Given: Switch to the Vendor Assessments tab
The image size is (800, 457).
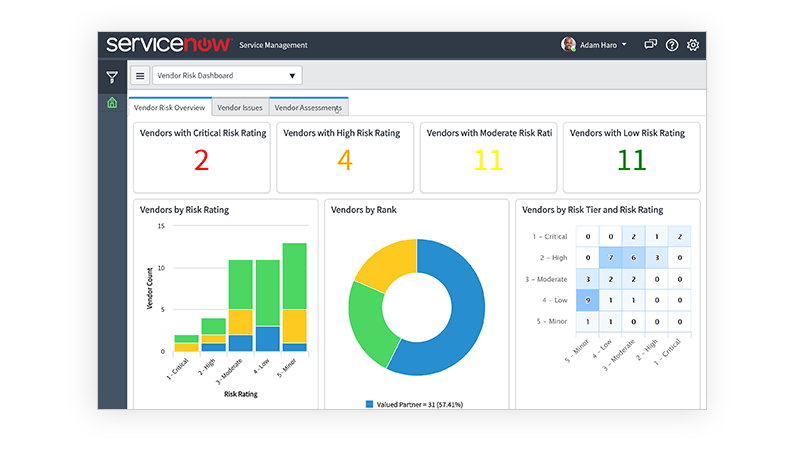Looking at the screenshot, I should (x=308, y=107).
